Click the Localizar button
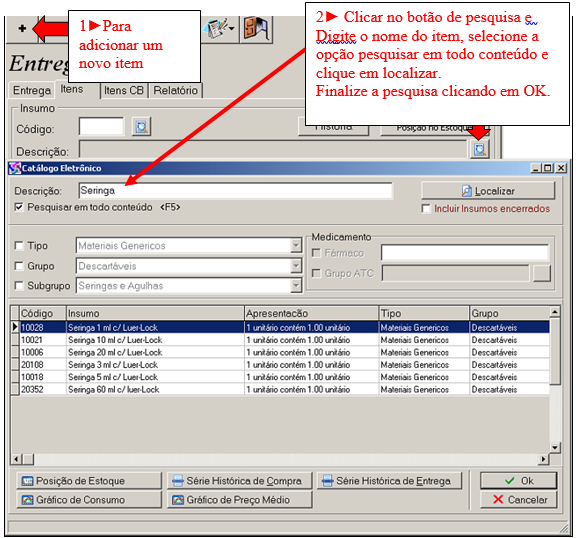 (488, 191)
